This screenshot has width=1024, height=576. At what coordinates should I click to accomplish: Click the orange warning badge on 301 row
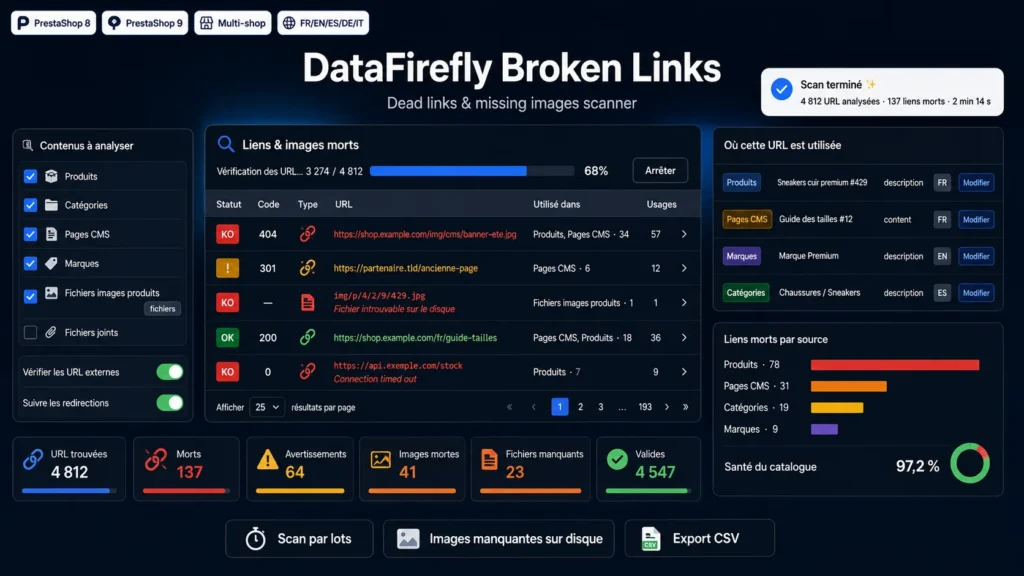(x=227, y=268)
